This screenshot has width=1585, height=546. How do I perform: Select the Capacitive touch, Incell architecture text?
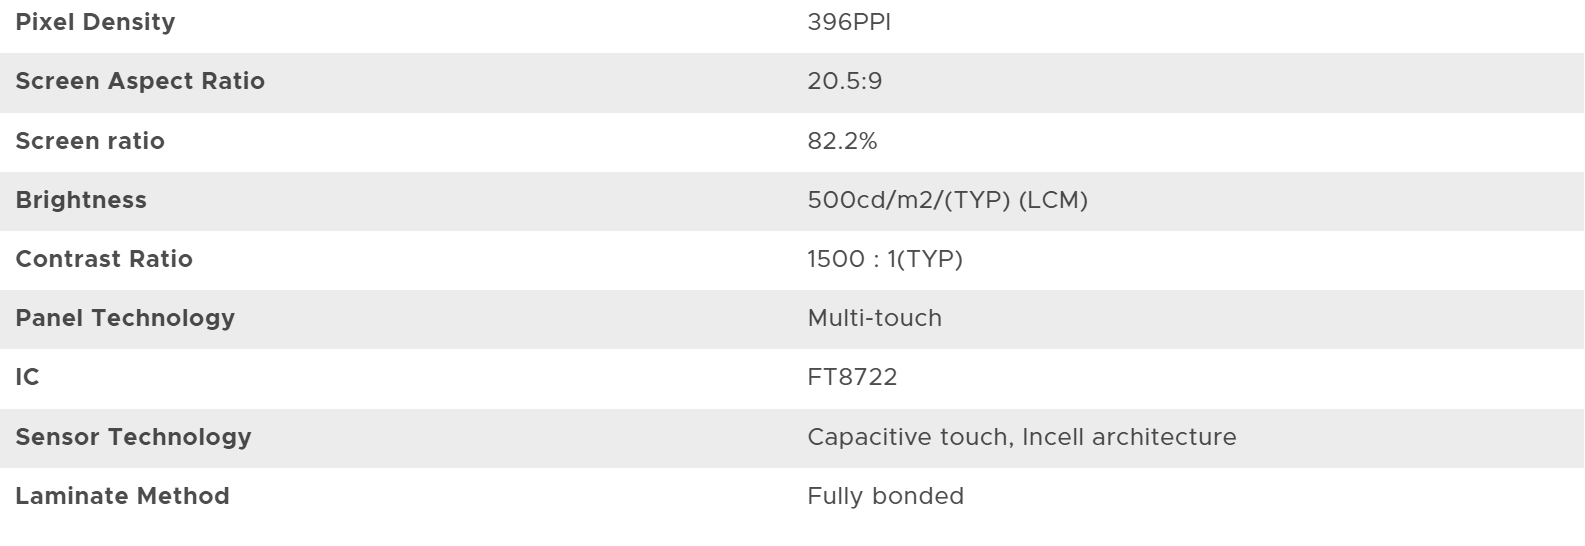[1022, 437]
